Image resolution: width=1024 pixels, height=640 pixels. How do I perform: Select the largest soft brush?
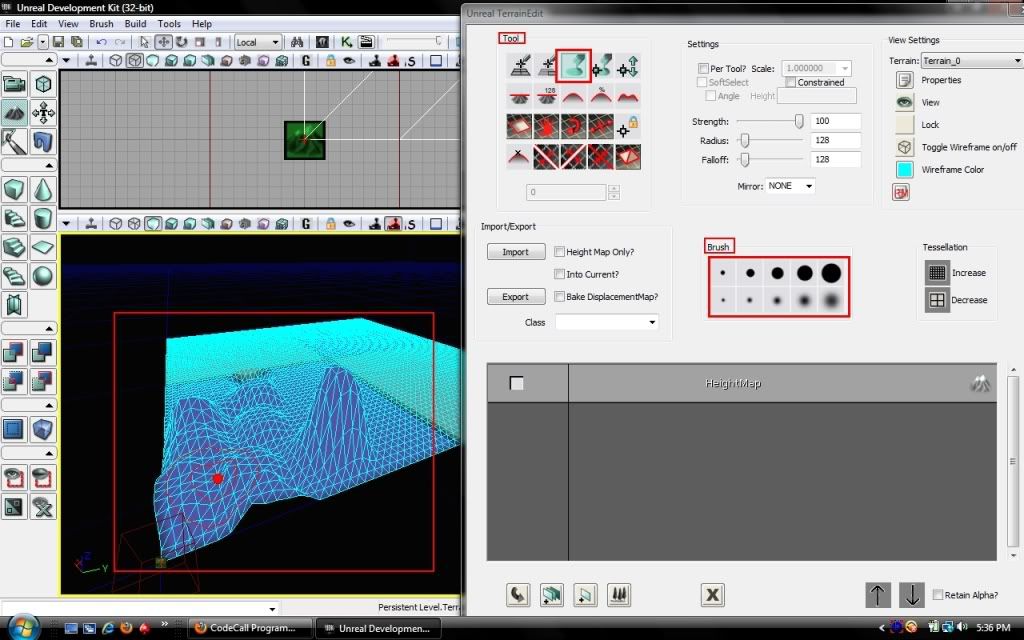coord(831,300)
